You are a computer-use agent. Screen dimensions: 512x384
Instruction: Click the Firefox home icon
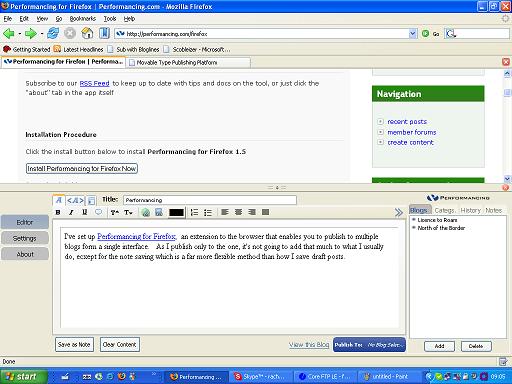tap(87, 33)
